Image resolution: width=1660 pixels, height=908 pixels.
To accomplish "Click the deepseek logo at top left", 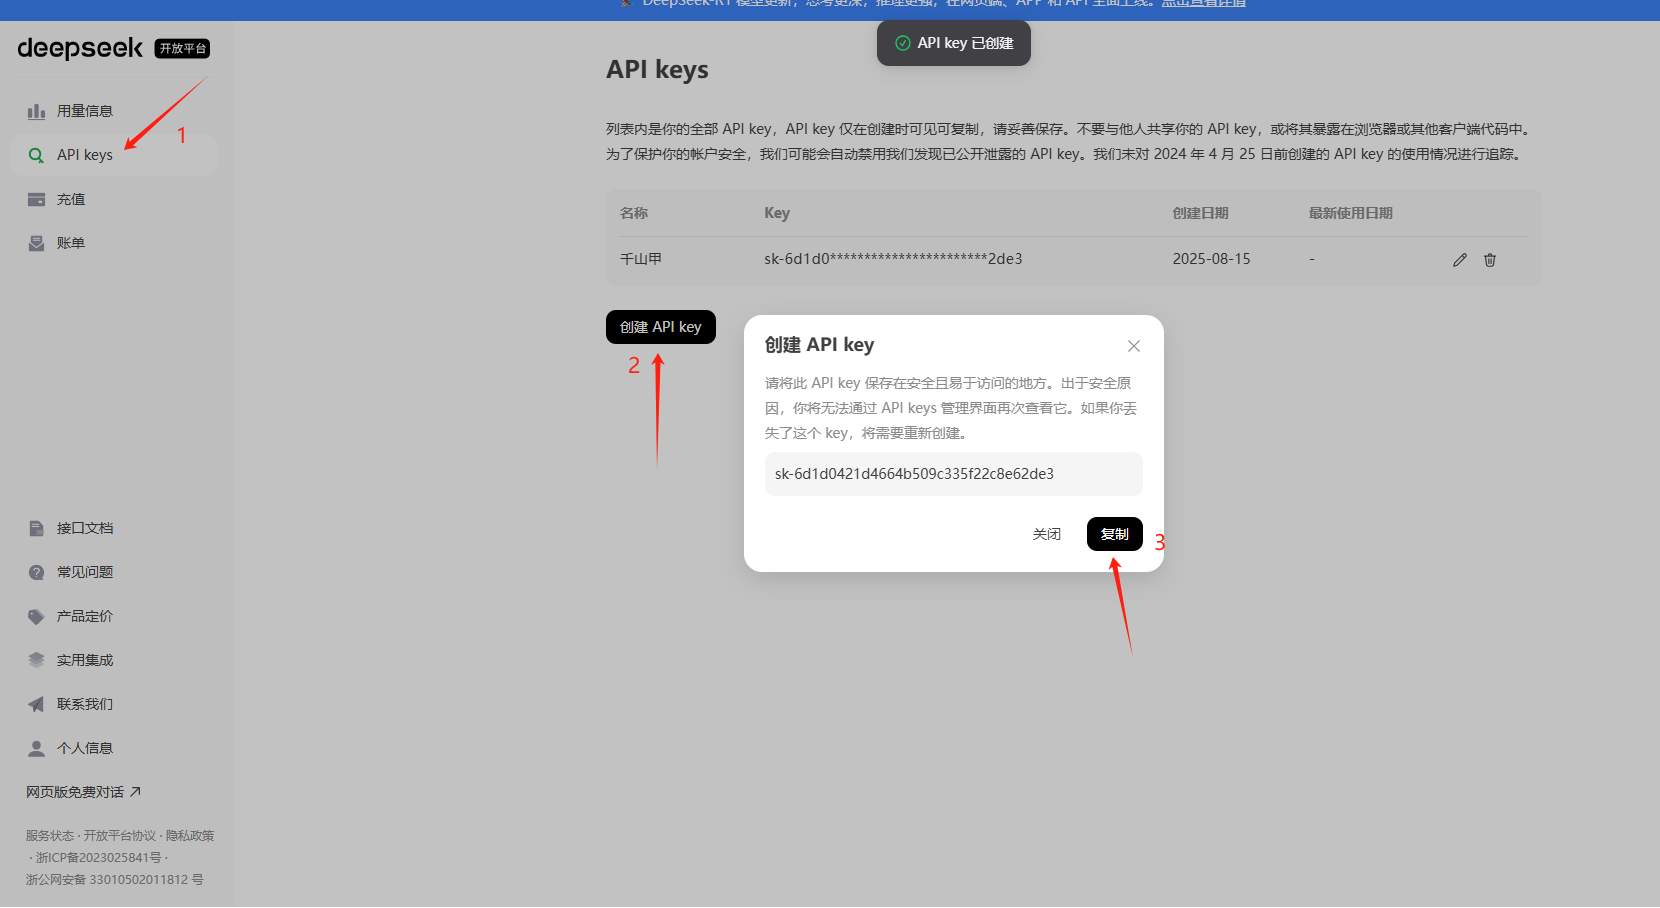I will [80, 48].
